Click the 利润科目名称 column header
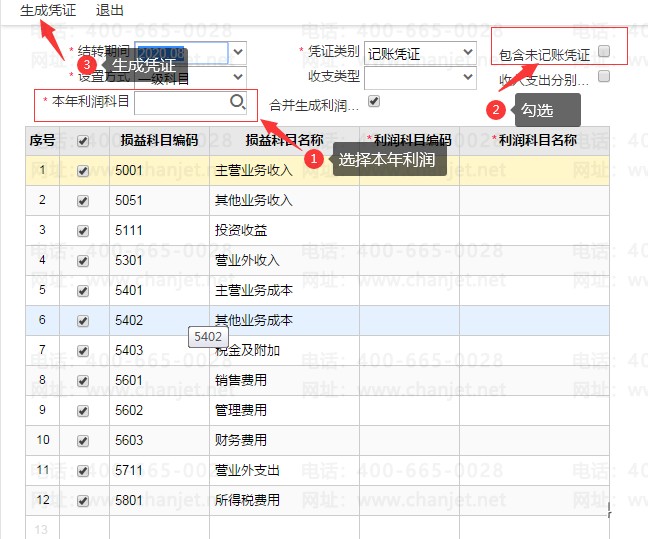The width and height of the screenshot is (648, 539). click(534, 141)
